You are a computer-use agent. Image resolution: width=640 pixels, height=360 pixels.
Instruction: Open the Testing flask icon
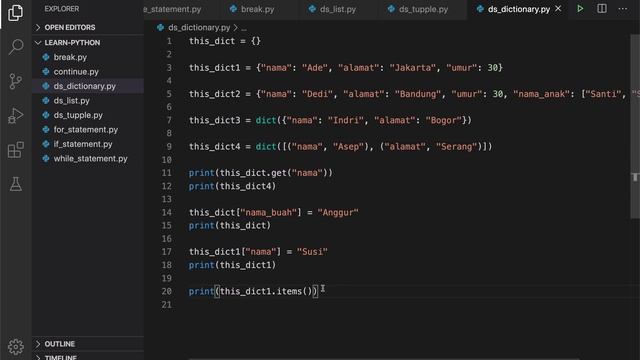point(16,184)
